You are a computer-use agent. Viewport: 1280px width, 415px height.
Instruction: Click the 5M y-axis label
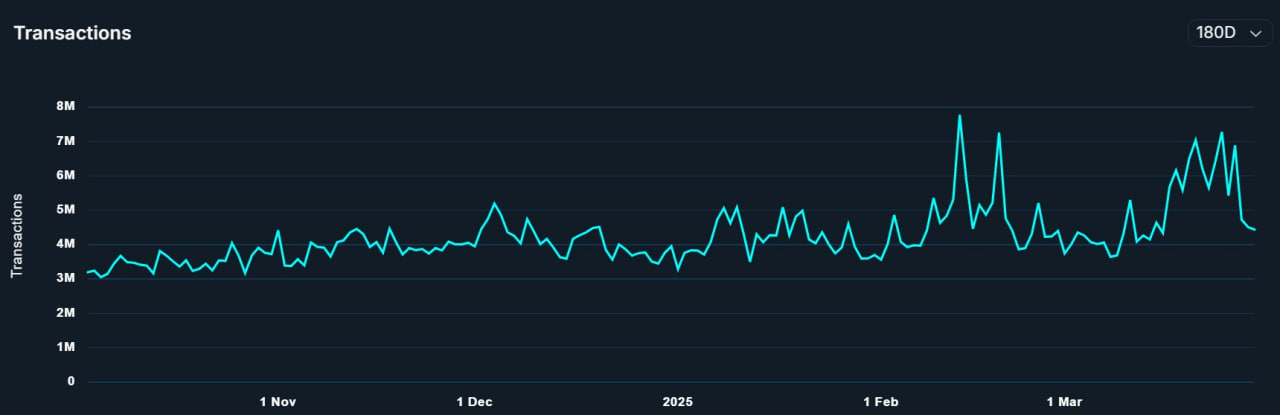(65, 210)
